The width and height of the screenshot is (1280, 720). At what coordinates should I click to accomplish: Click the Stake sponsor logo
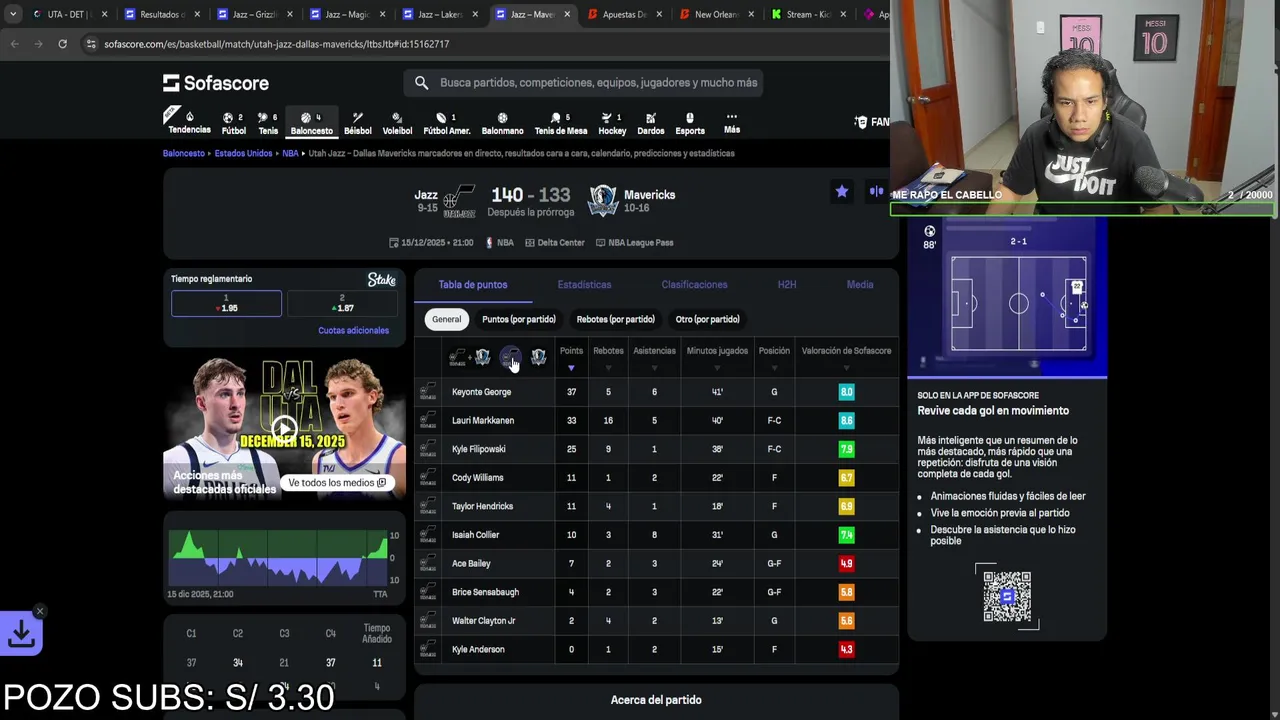tap(382, 280)
